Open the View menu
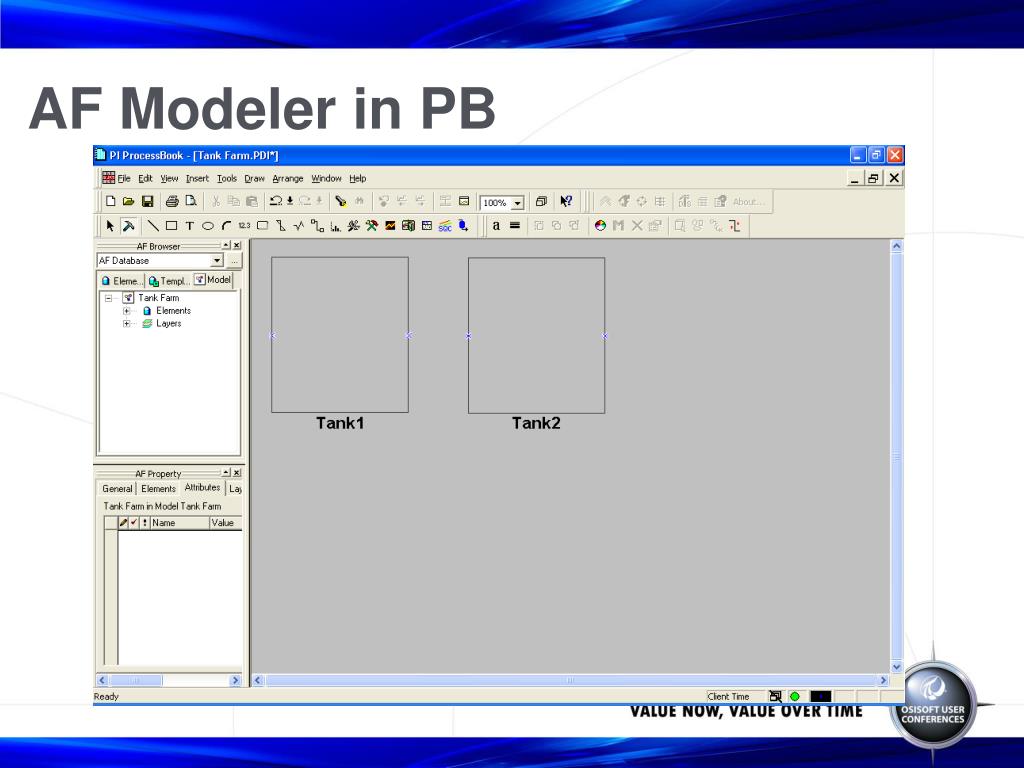The image size is (1024, 768). (x=169, y=178)
